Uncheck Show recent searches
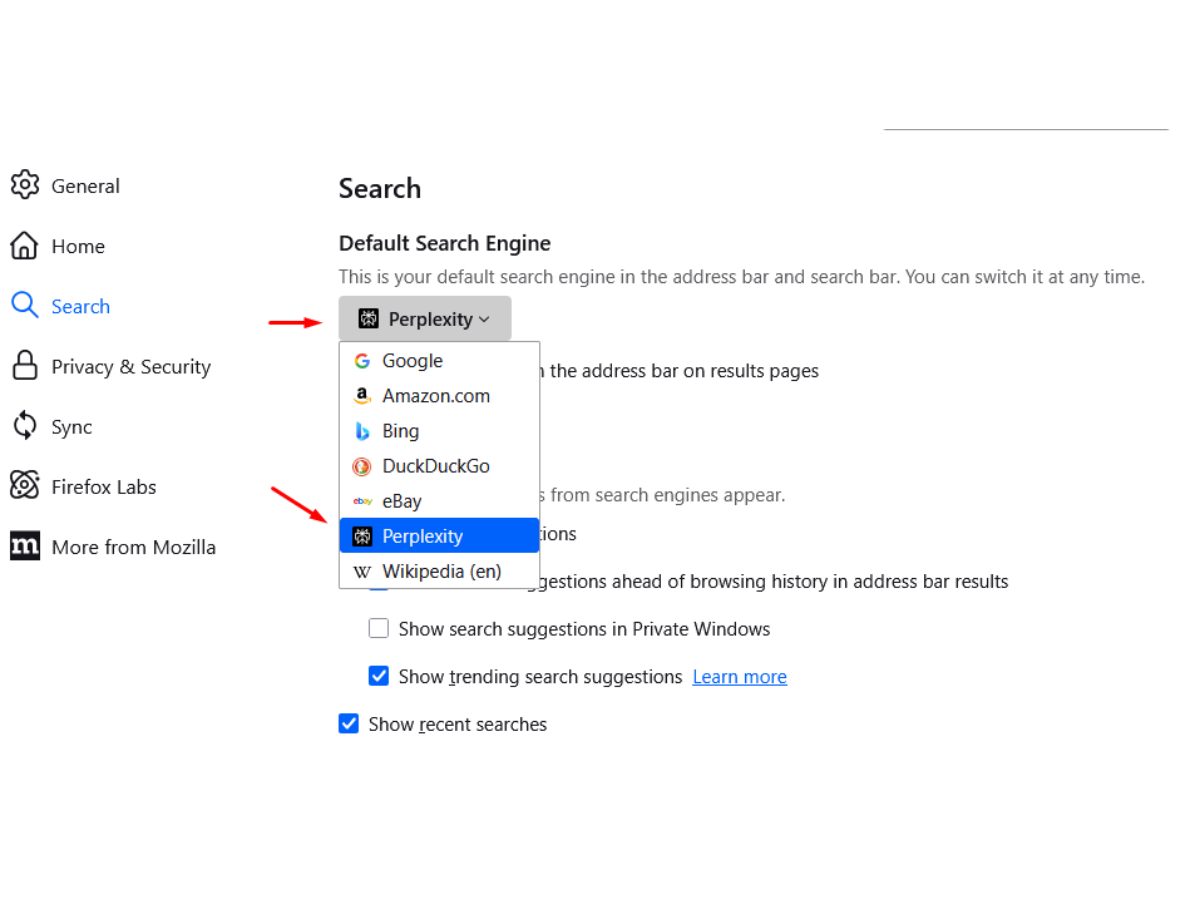The height and width of the screenshot is (900, 1200). click(348, 723)
